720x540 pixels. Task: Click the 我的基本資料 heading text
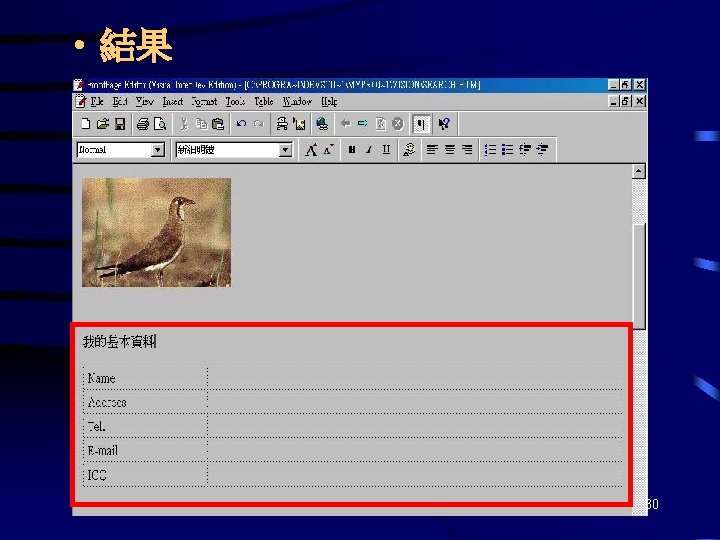(119, 342)
